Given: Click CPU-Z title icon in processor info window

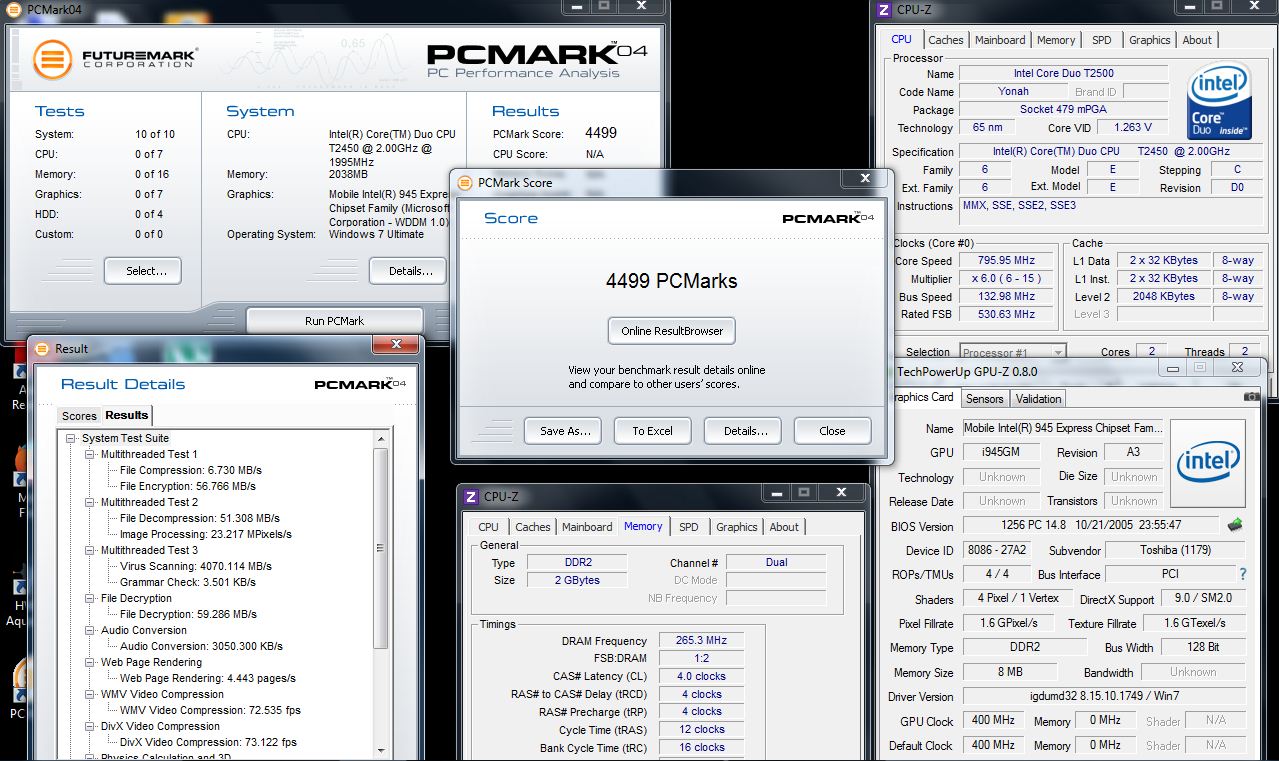Looking at the screenshot, I should 883,10.
